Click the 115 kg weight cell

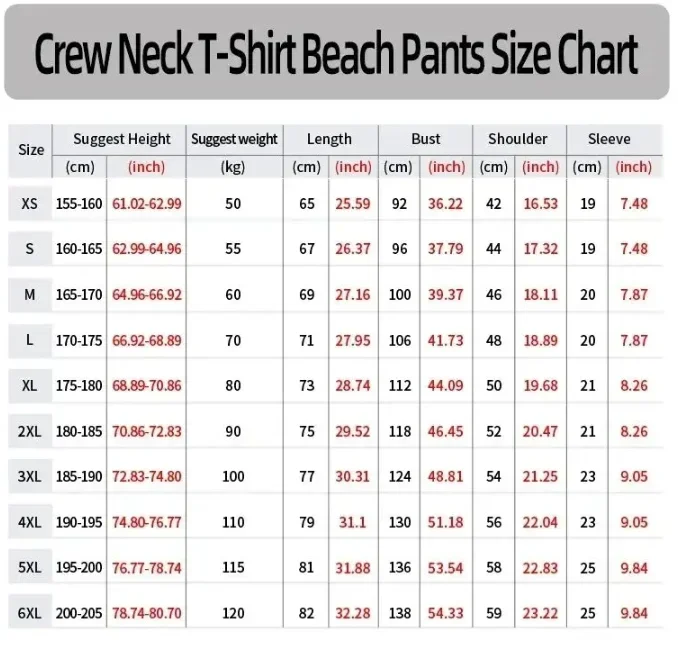coord(233,567)
